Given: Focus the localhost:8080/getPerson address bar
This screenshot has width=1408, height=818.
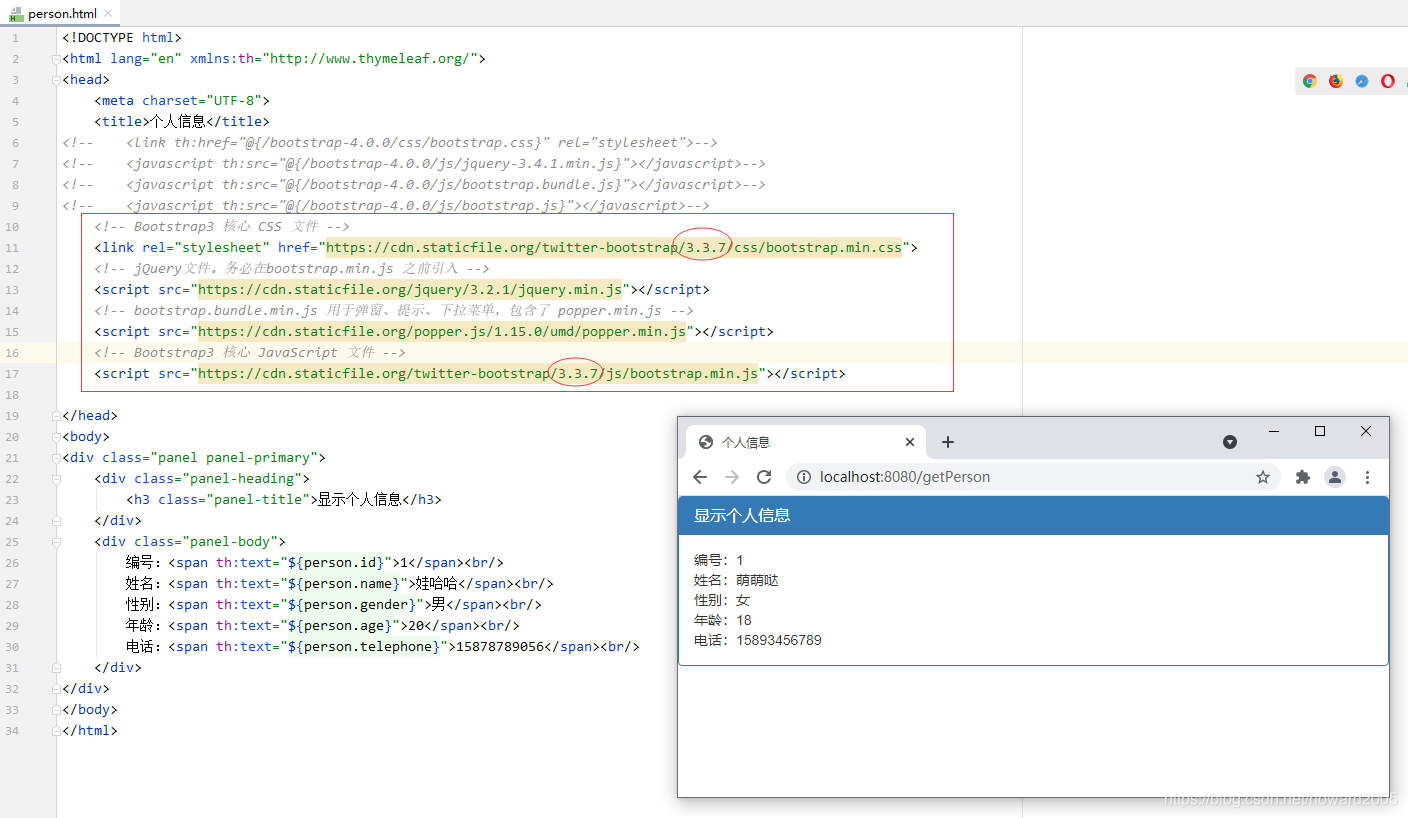Looking at the screenshot, I should pos(1034,477).
